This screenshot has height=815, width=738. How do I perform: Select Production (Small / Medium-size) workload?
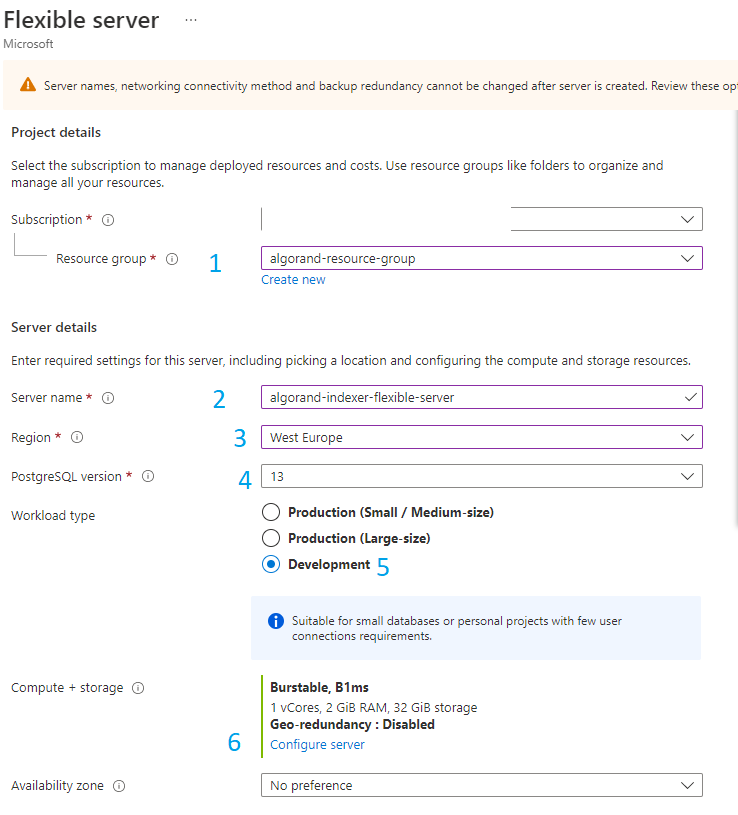[x=271, y=512]
